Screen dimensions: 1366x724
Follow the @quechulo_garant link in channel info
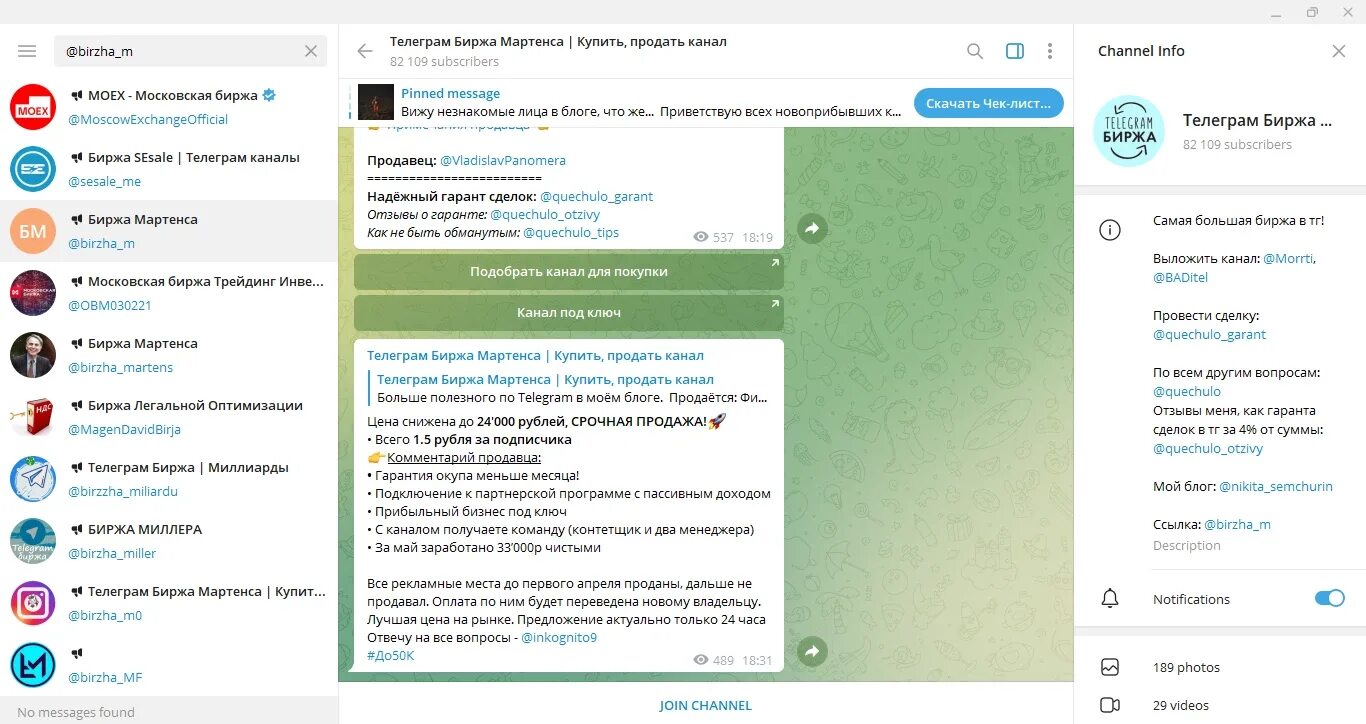pos(1209,334)
